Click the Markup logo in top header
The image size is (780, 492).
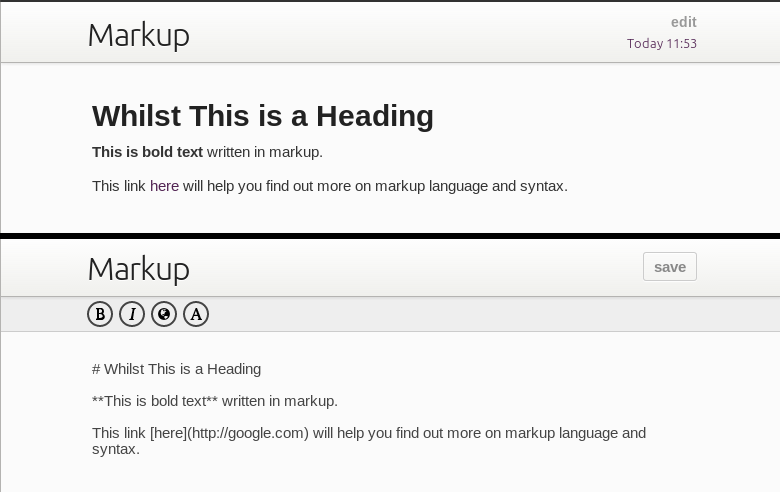click(138, 35)
